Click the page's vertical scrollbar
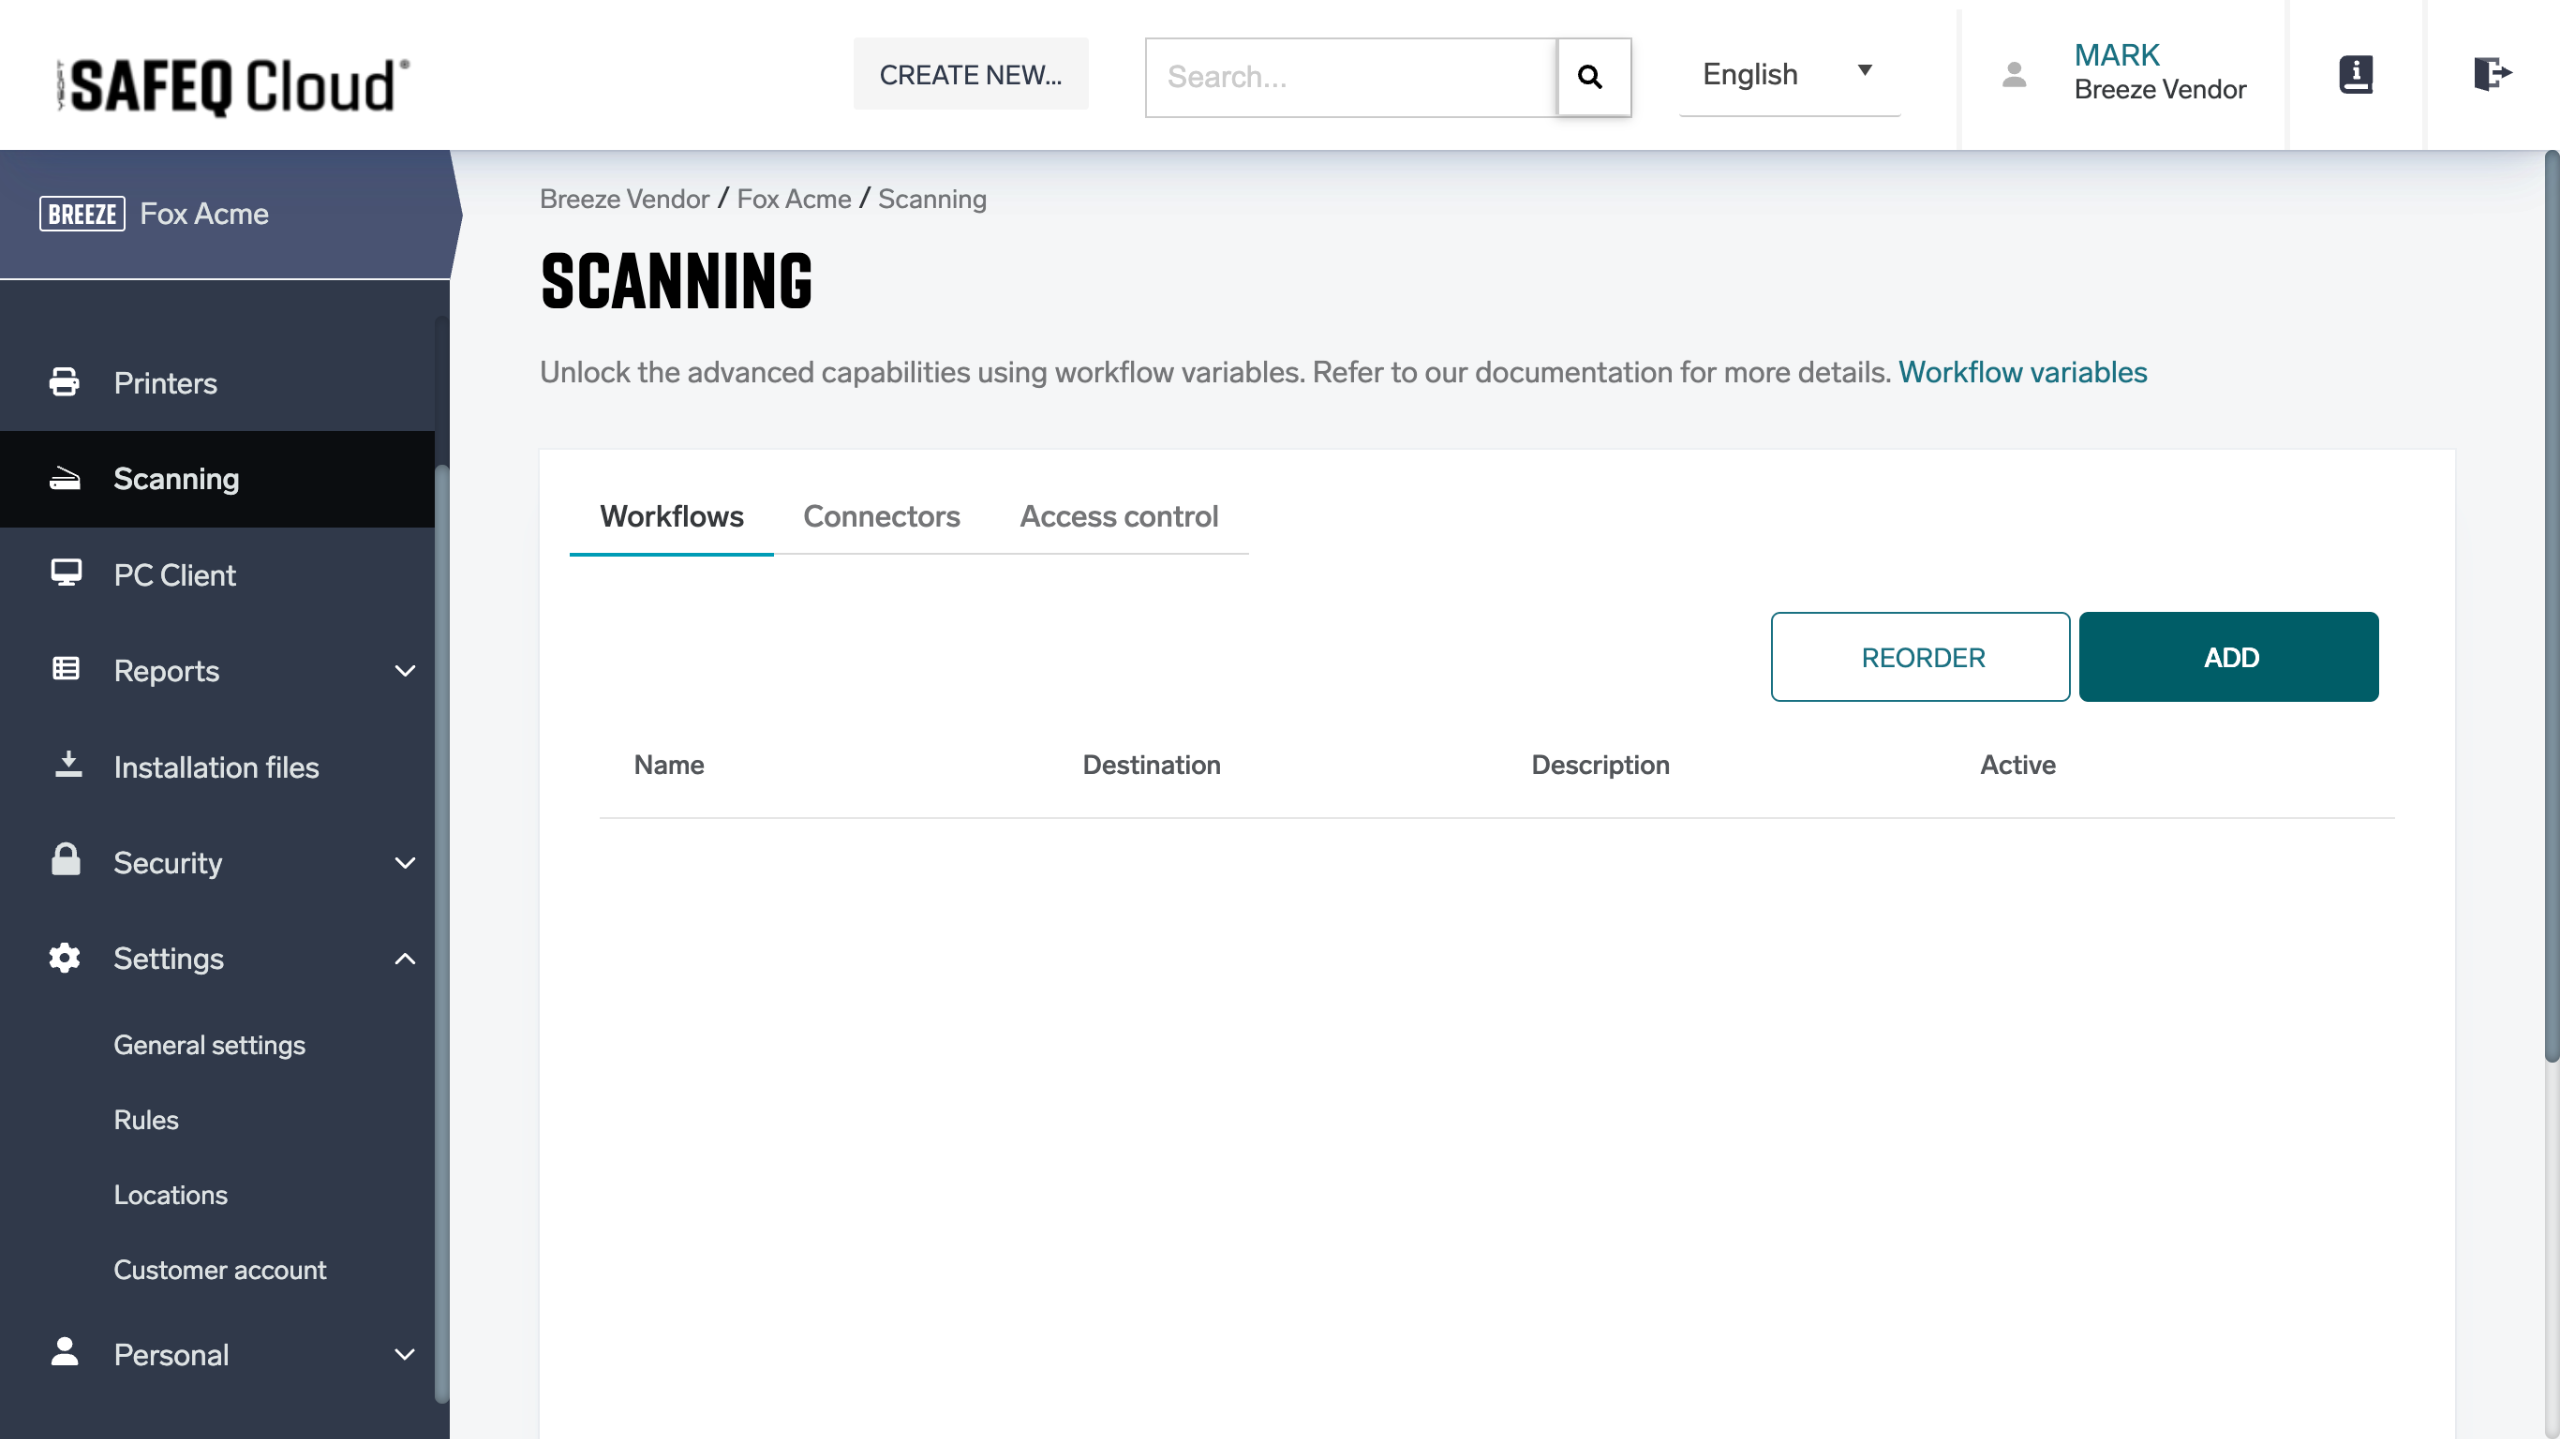 [2551, 600]
